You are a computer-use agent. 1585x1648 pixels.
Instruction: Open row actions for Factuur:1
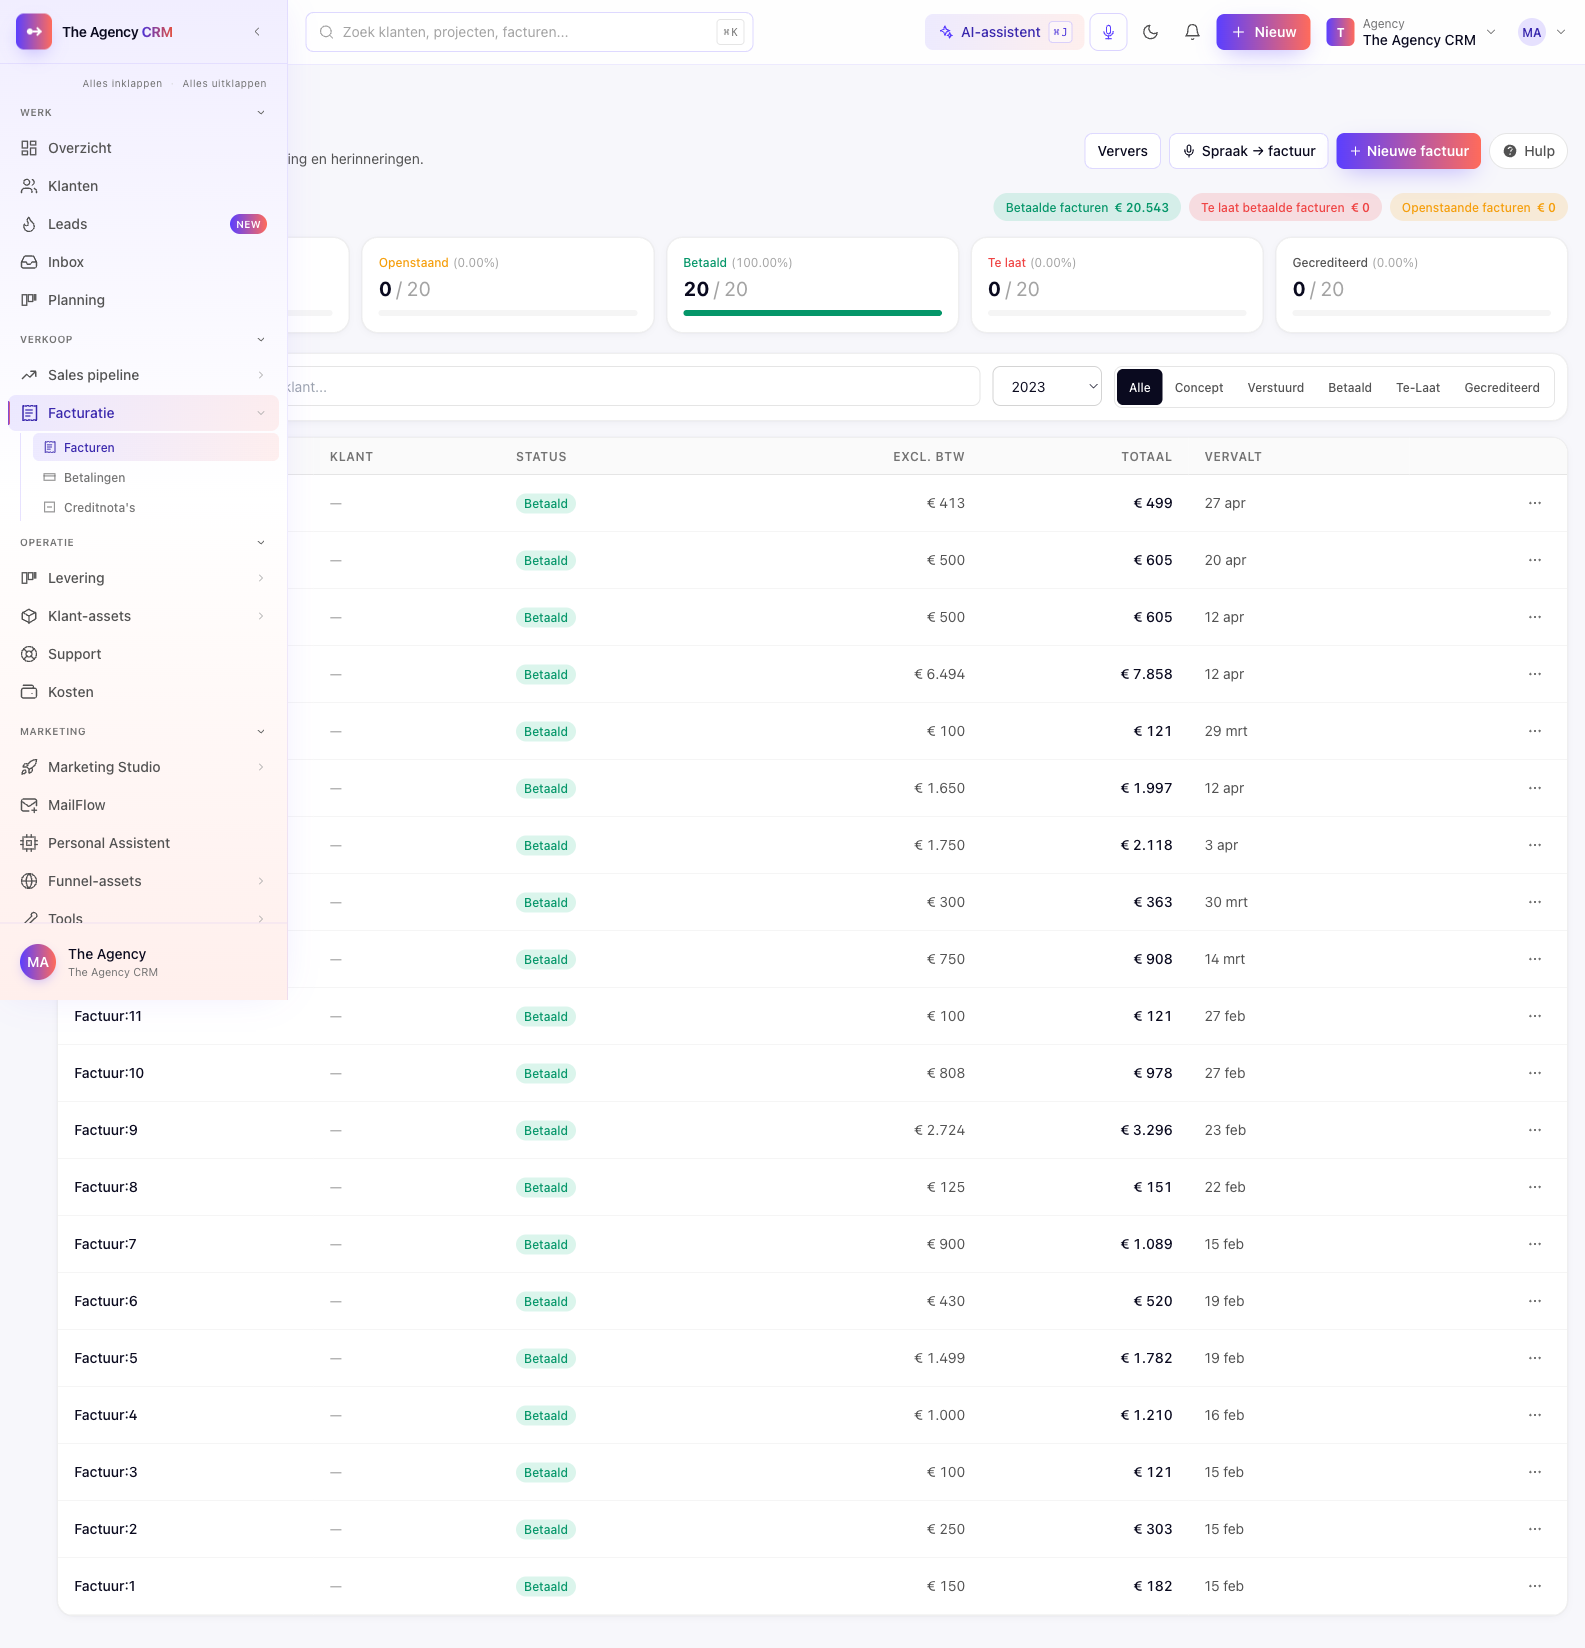[x=1535, y=1586]
